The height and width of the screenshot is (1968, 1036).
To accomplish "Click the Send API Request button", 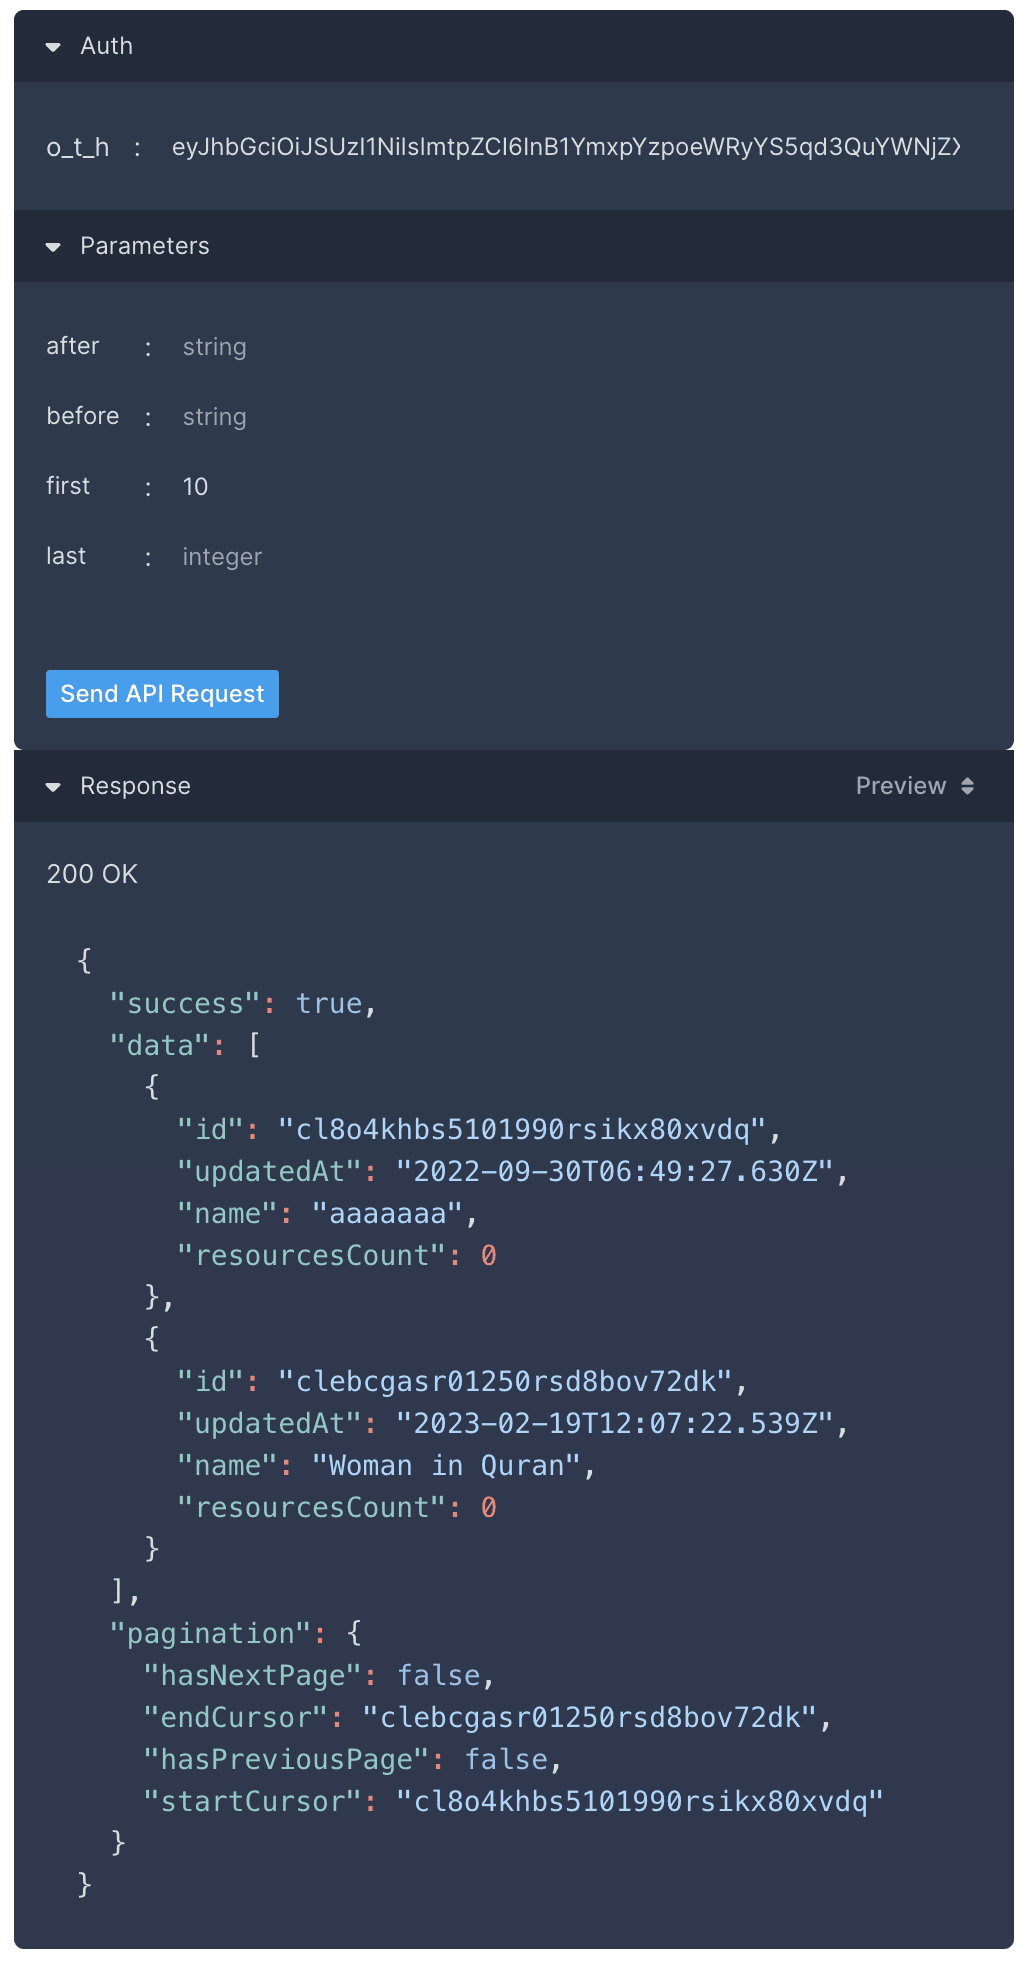I will coord(162,694).
